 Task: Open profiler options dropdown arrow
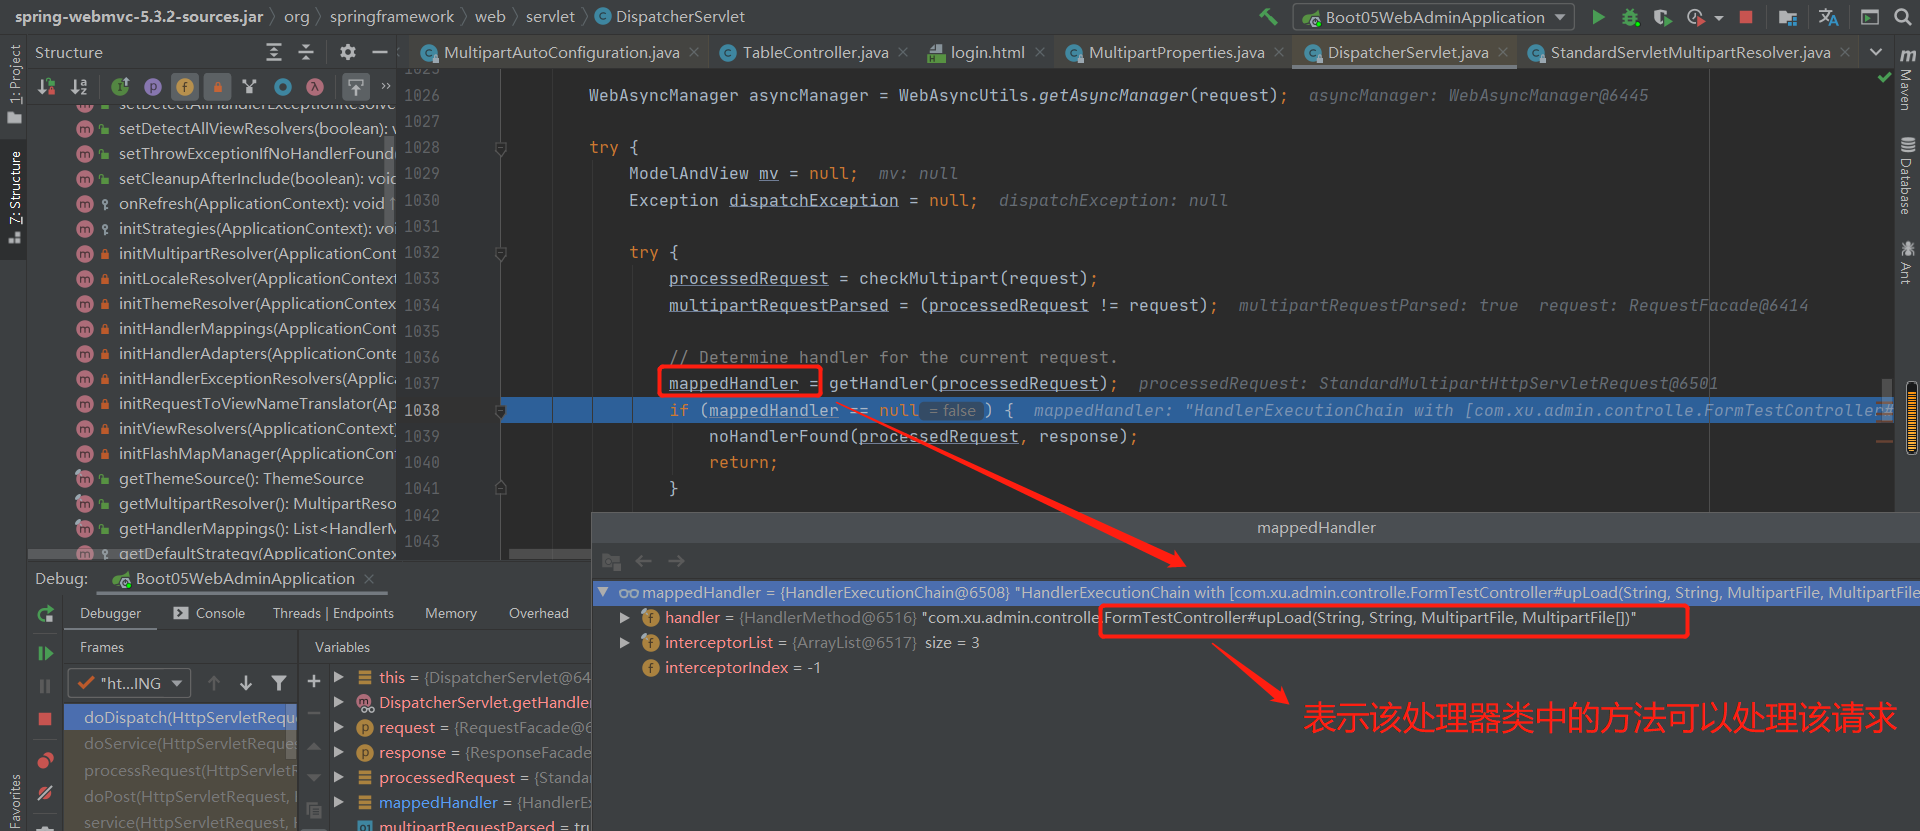pos(1718,18)
